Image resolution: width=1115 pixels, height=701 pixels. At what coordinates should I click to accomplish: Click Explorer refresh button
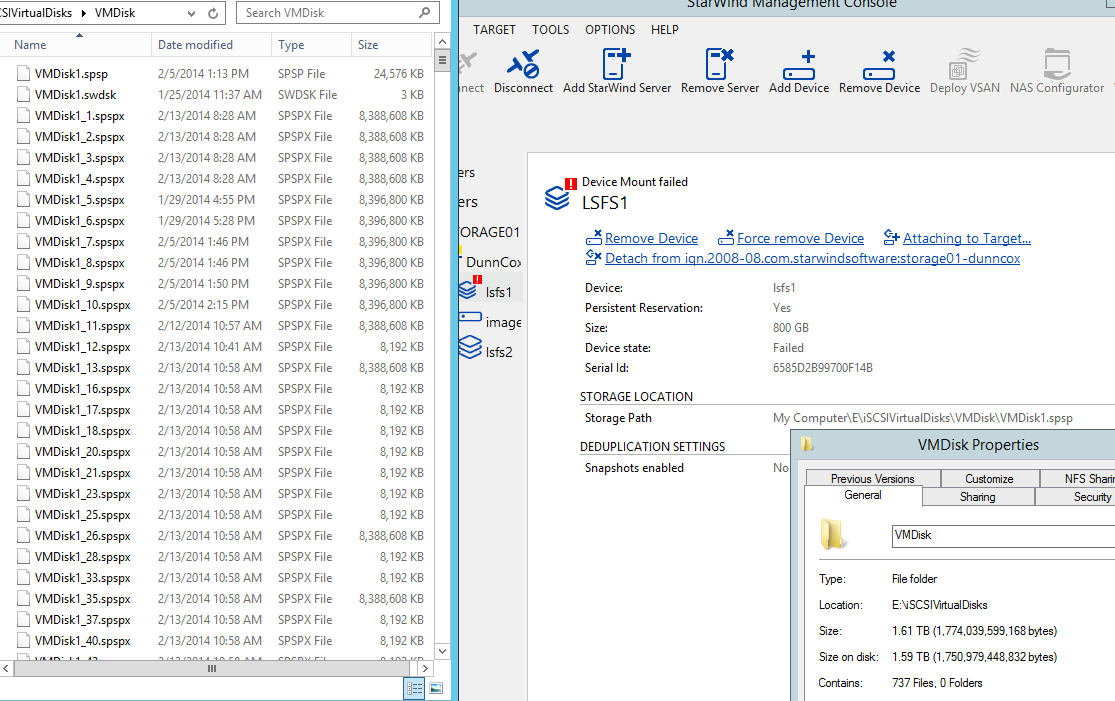pyautogui.click(x=213, y=13)
